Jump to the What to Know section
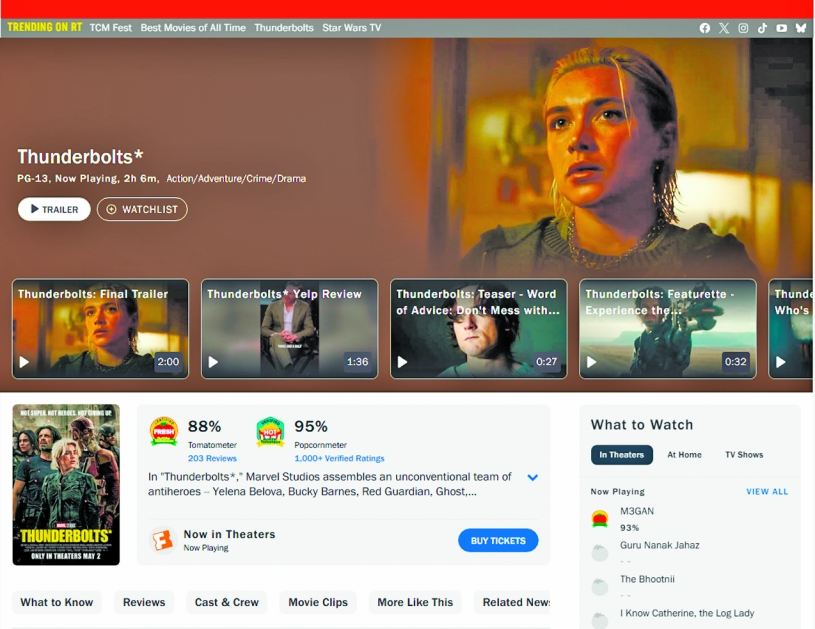 pyautogui.click(x=57, y=602)
